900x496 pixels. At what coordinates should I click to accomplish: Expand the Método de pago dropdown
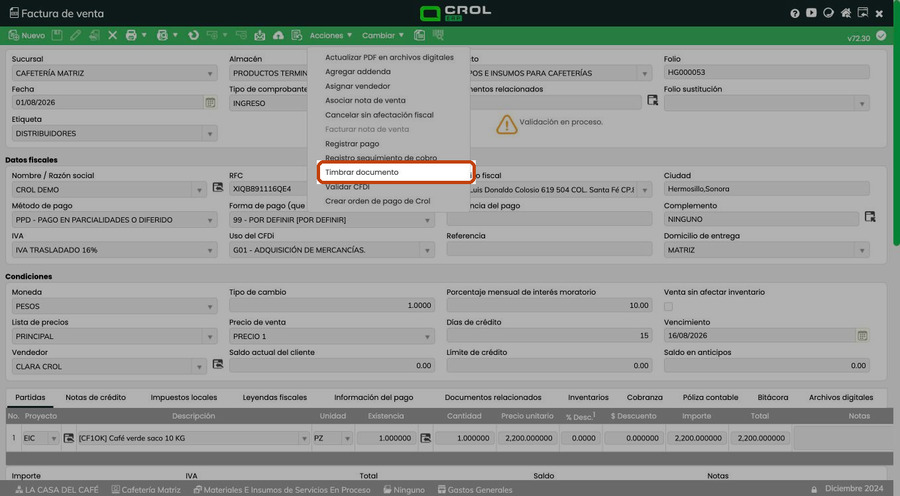click(210, 220)
